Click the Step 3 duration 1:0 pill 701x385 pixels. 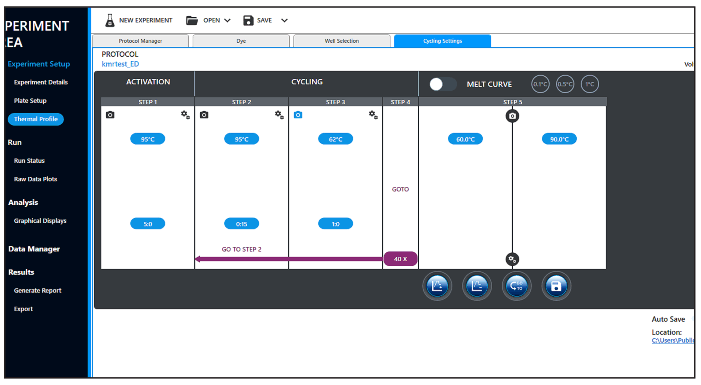coord(335,224)
